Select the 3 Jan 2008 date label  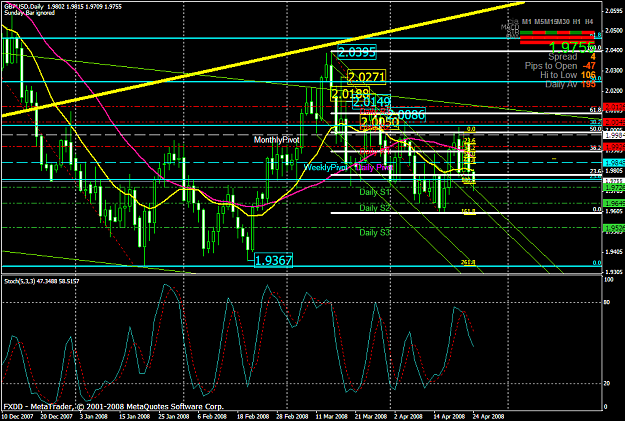94,416
